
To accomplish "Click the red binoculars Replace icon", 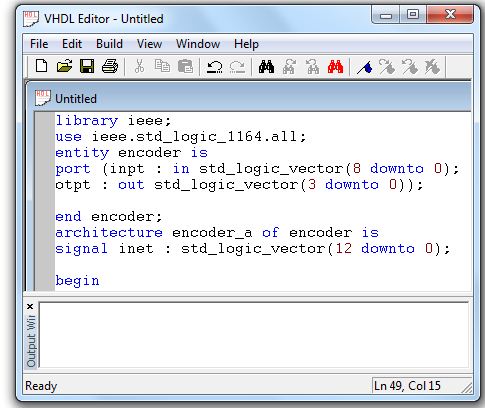I will (335, 67).
